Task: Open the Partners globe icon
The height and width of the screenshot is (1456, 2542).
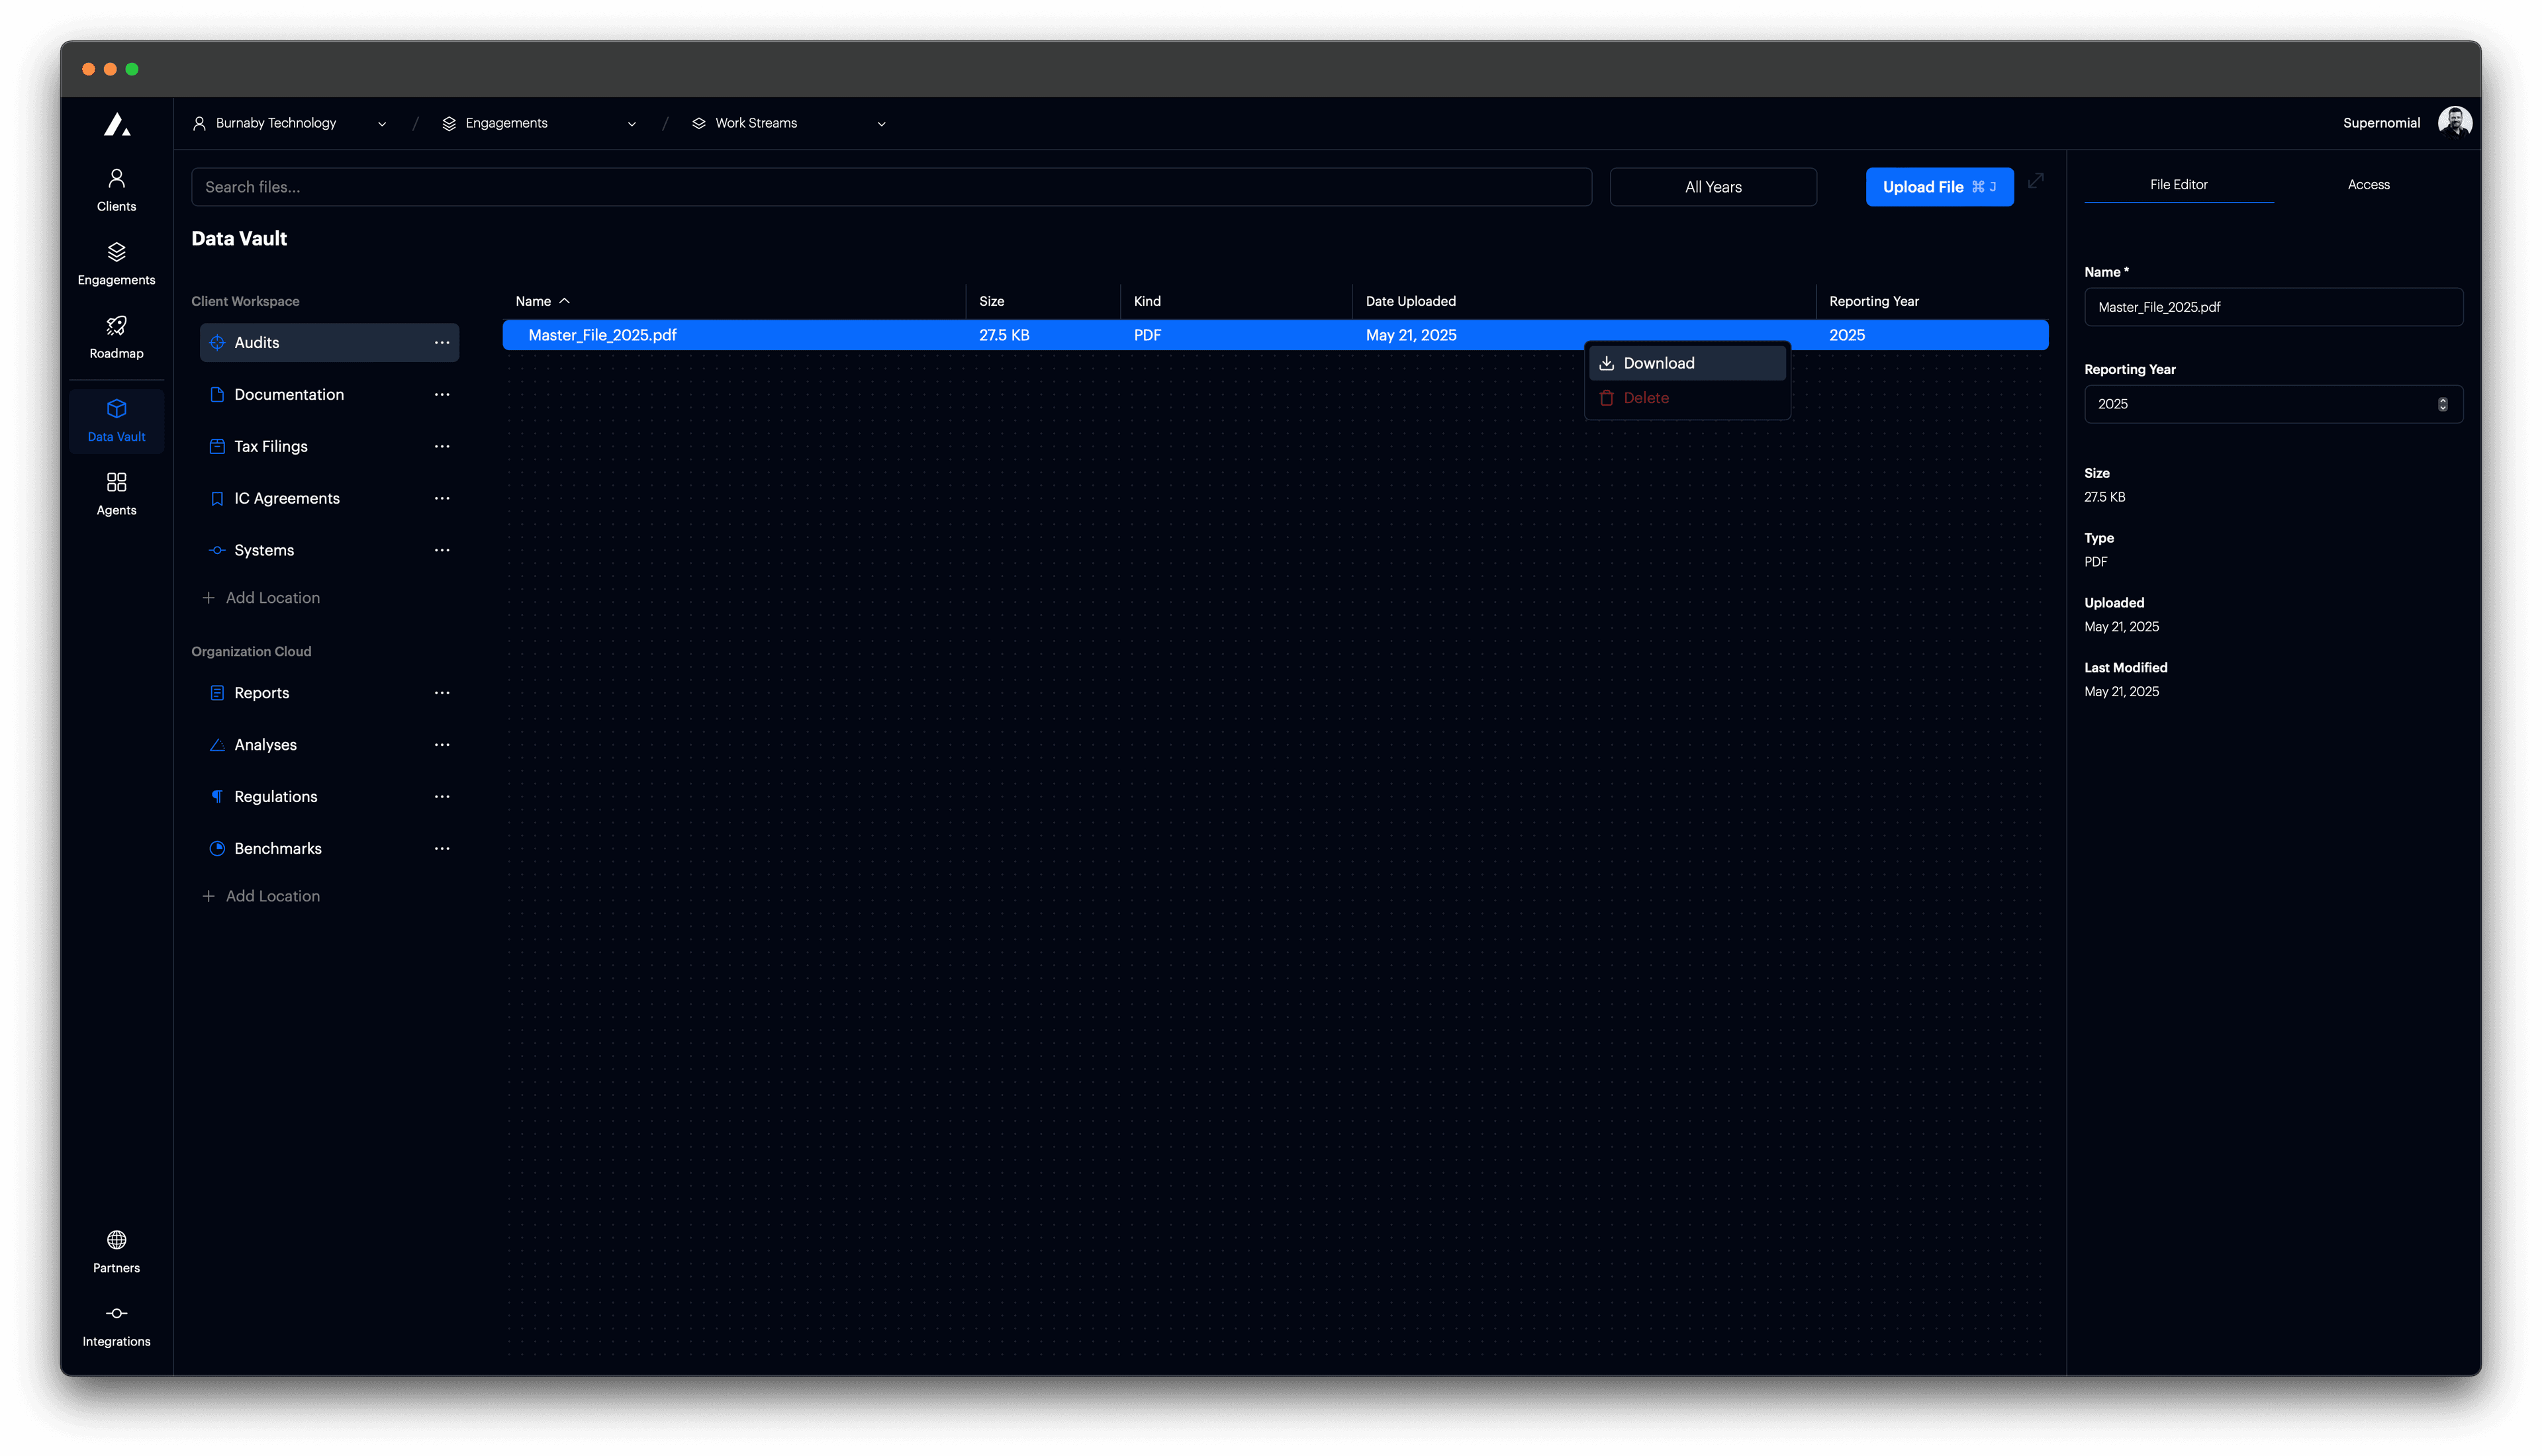Action: click(116, 1240)
